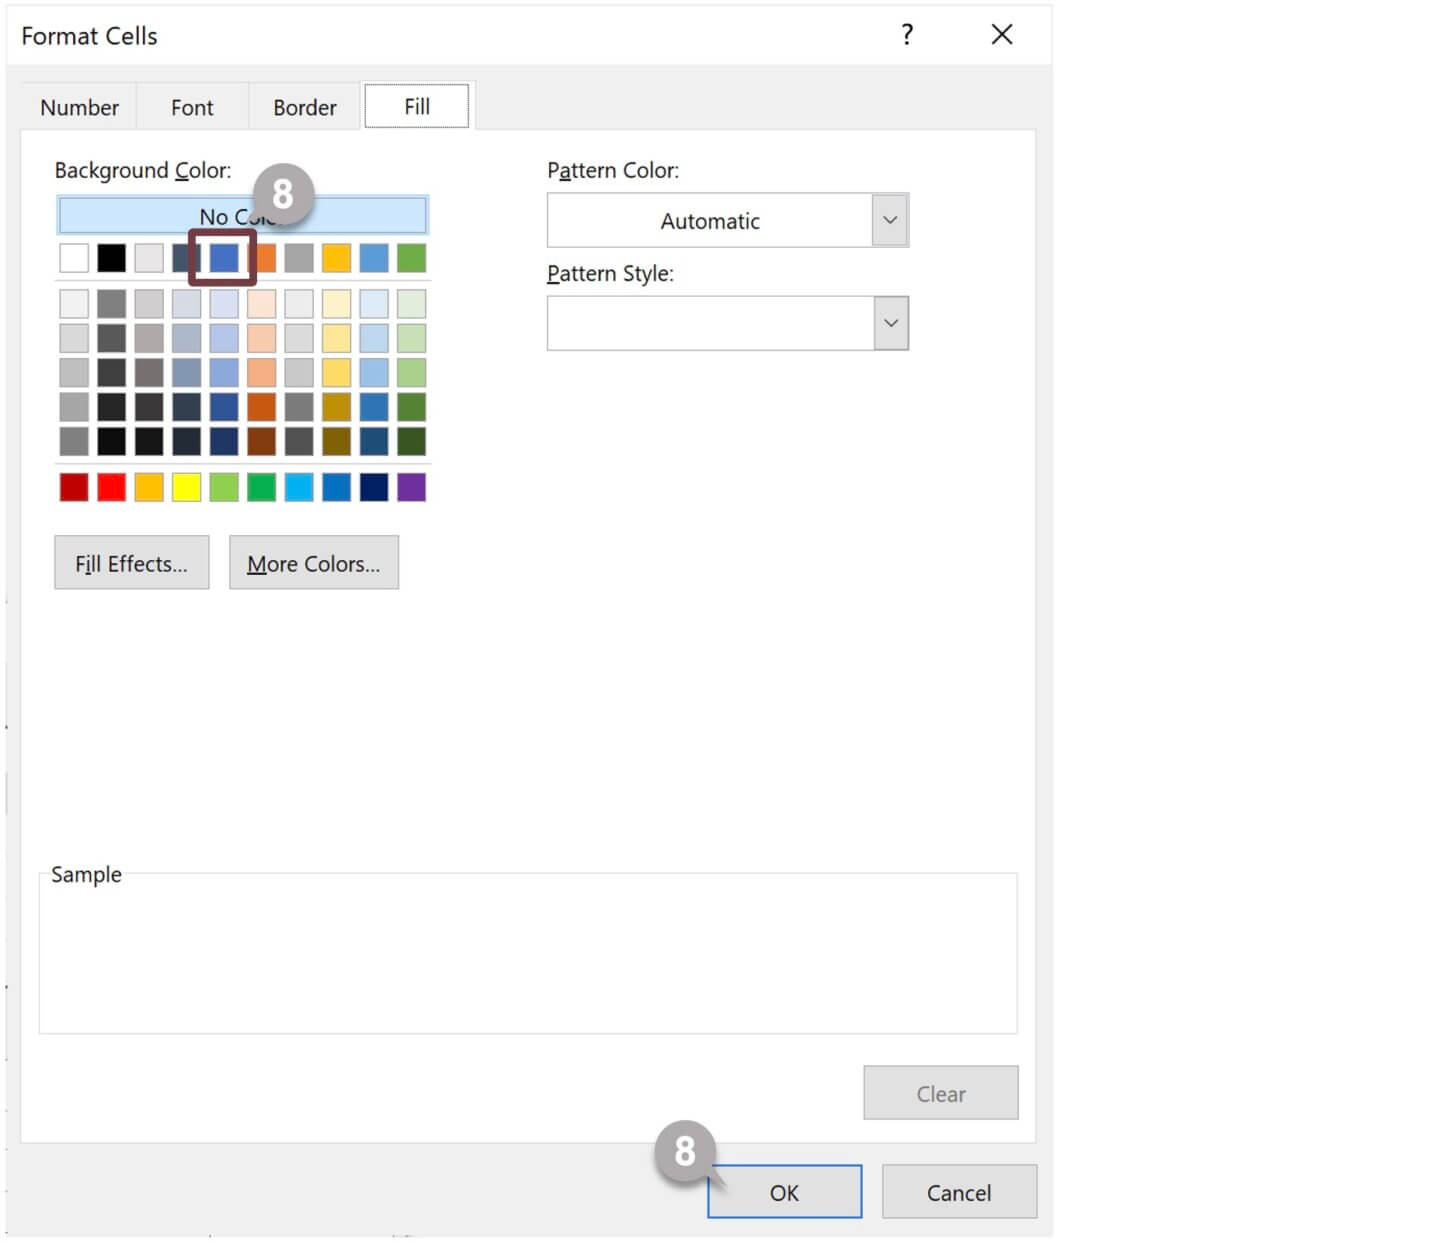The image size is (1440, 1243).
Task: Select the Fill tab
Action: click(x=417, y=106)
